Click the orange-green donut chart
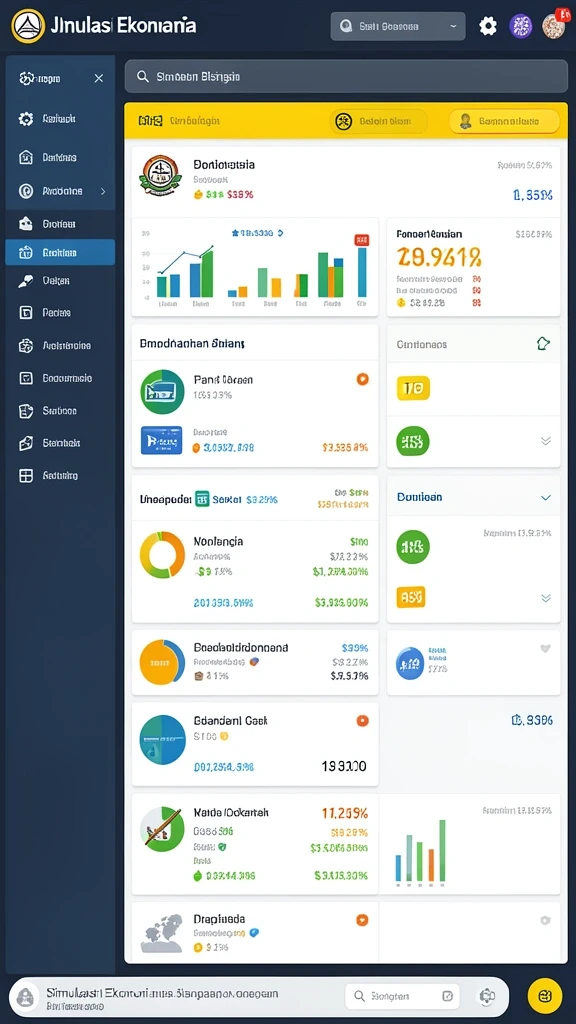576x1024 pixels. click(163, 555)
